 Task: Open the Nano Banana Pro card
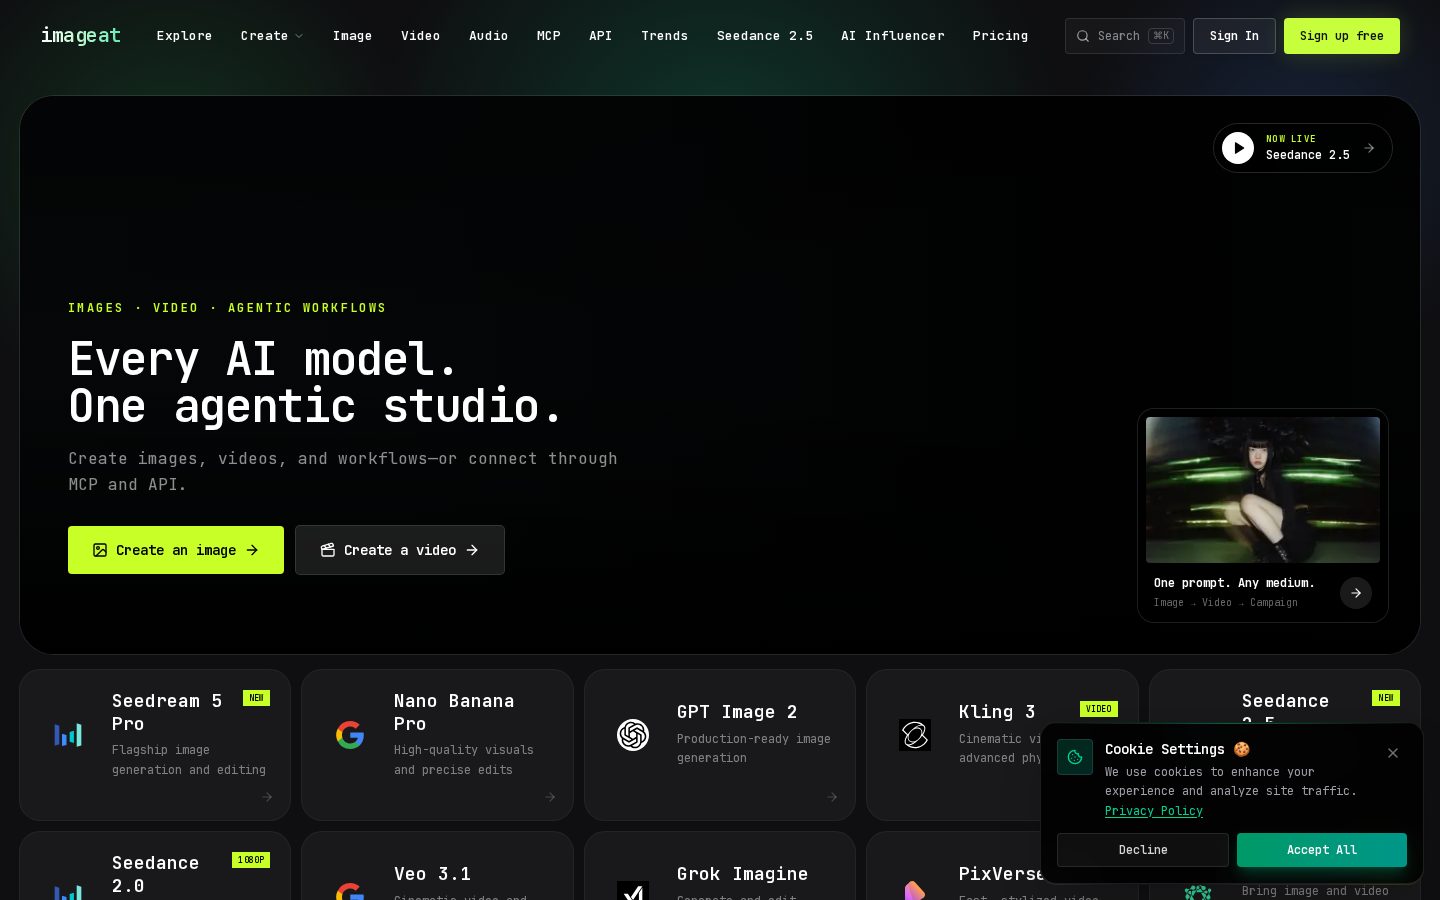pos(437,745)
